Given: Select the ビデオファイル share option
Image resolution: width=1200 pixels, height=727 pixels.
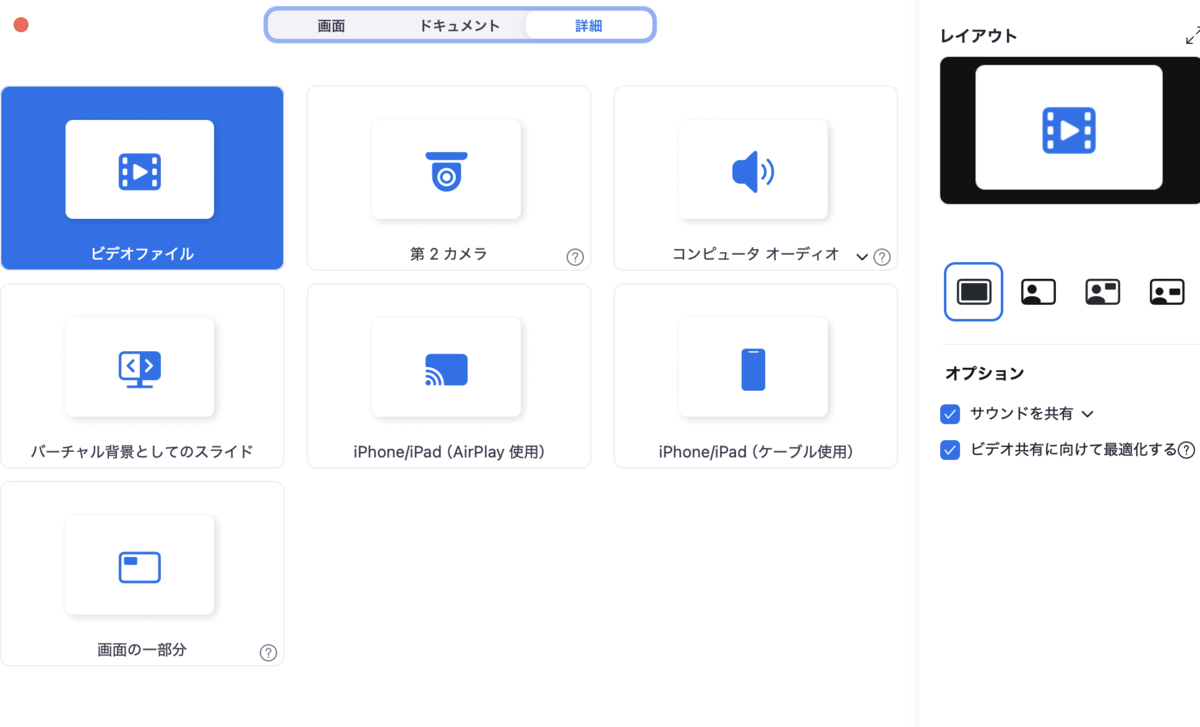Looking at the screenshot, I should (x=141, y=178).
